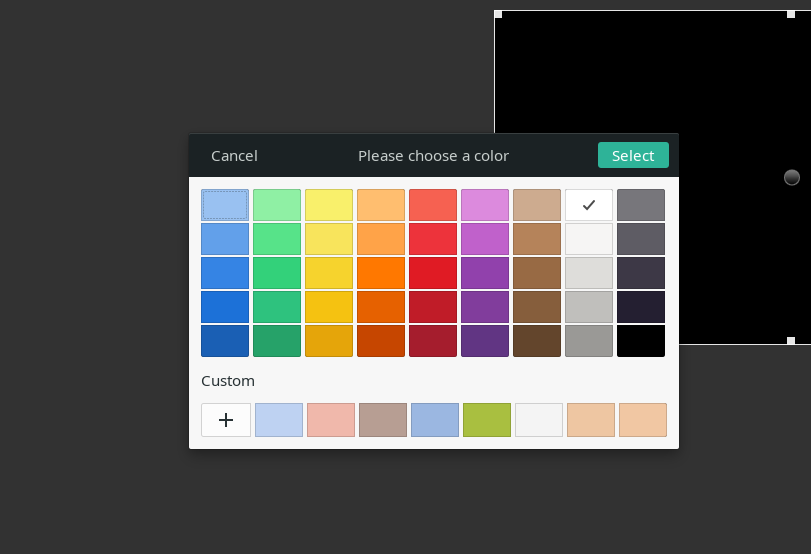
Task: Pick the olive green custom color
Action: 487,420
